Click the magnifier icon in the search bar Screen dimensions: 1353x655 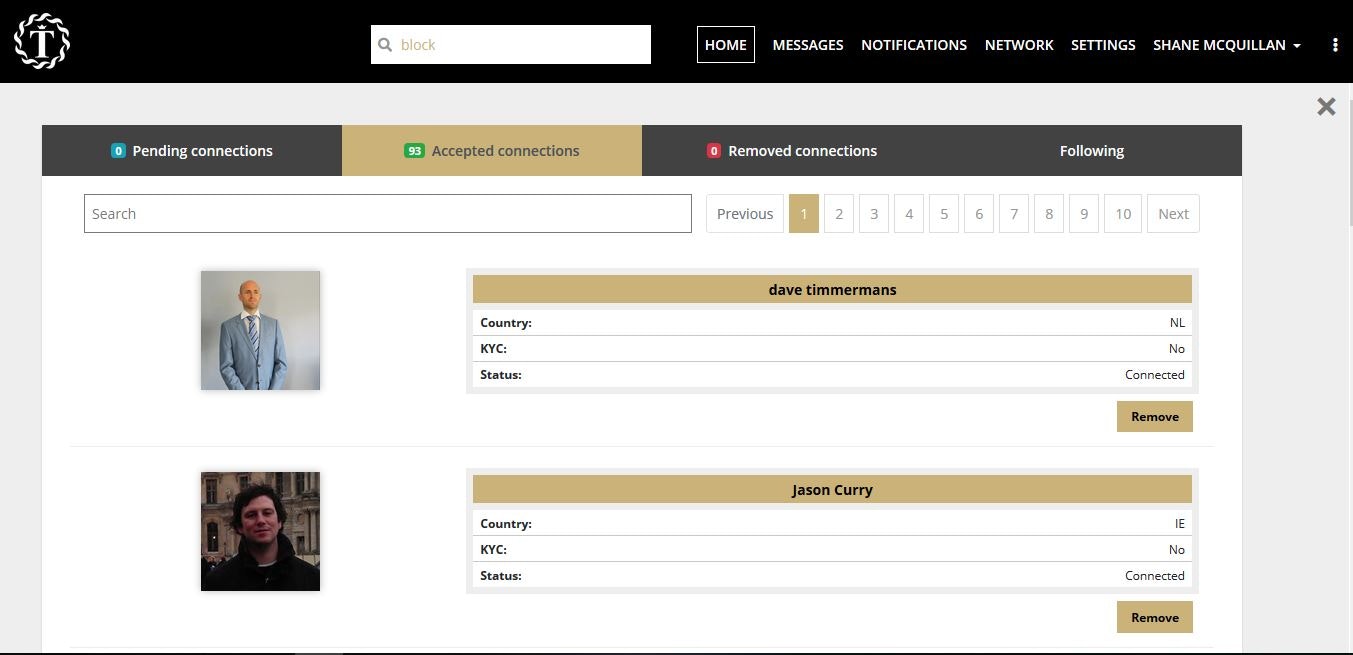coord(386,44)
